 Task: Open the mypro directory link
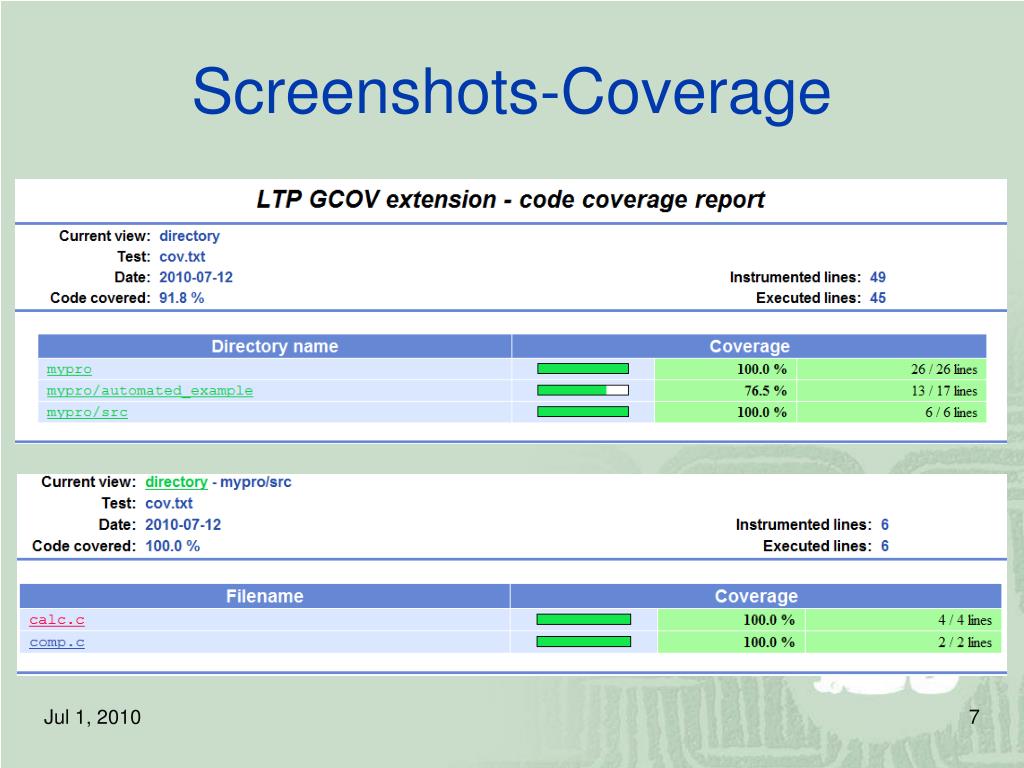(69, 369)
